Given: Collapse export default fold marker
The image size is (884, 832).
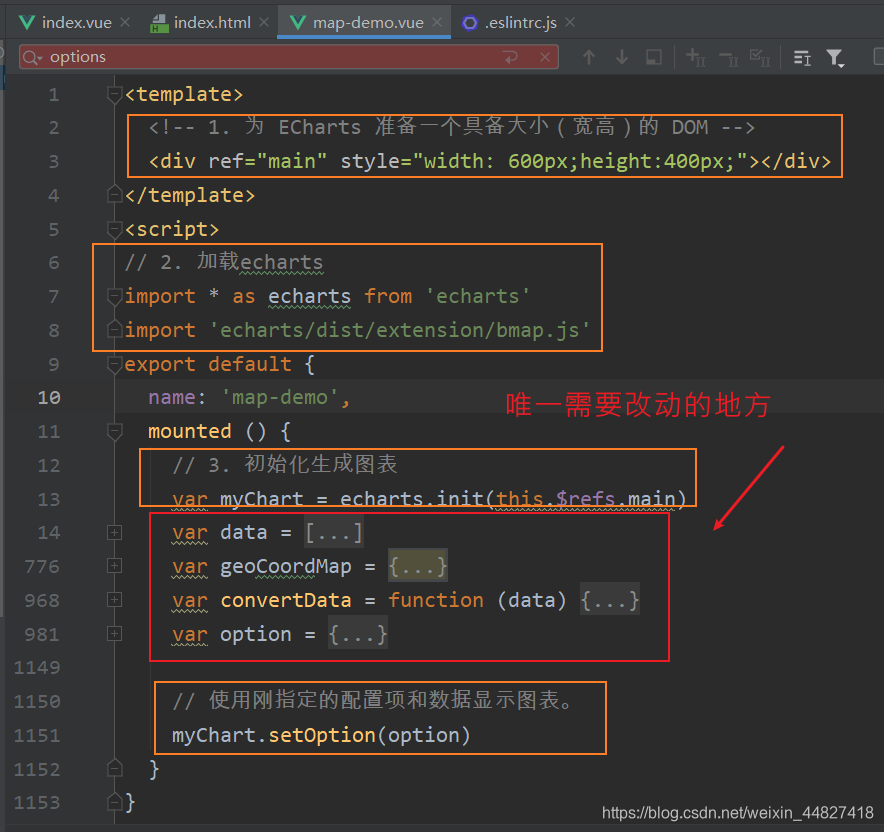Looking at the screenshot, I should tap(114, 364).
